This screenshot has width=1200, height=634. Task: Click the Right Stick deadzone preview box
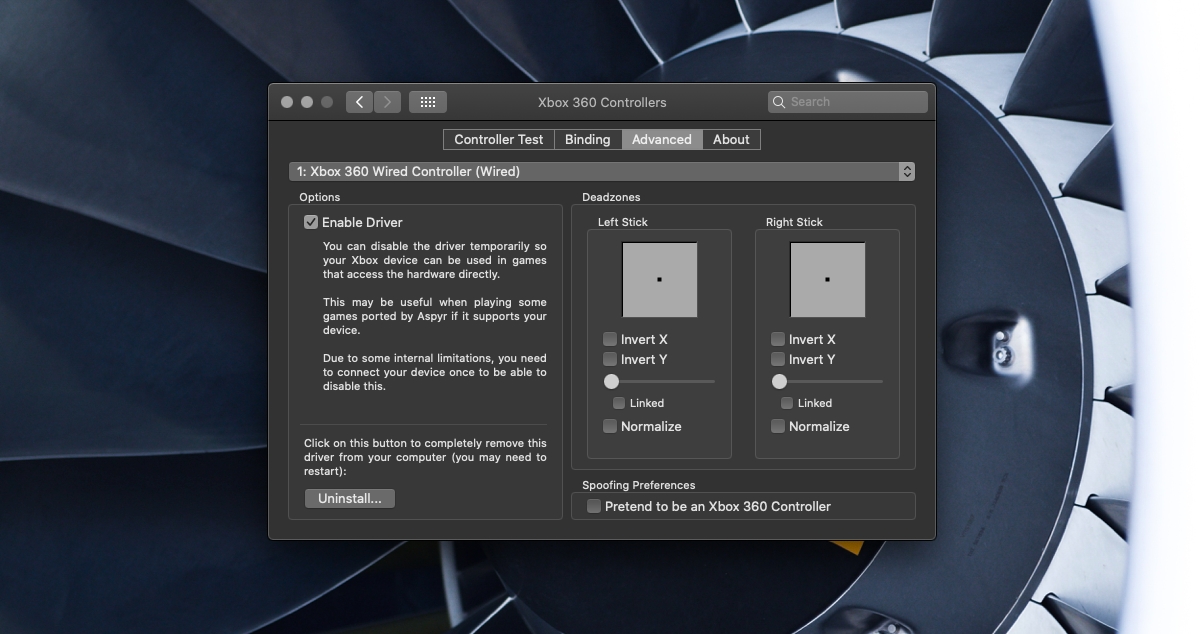point(828,280)
